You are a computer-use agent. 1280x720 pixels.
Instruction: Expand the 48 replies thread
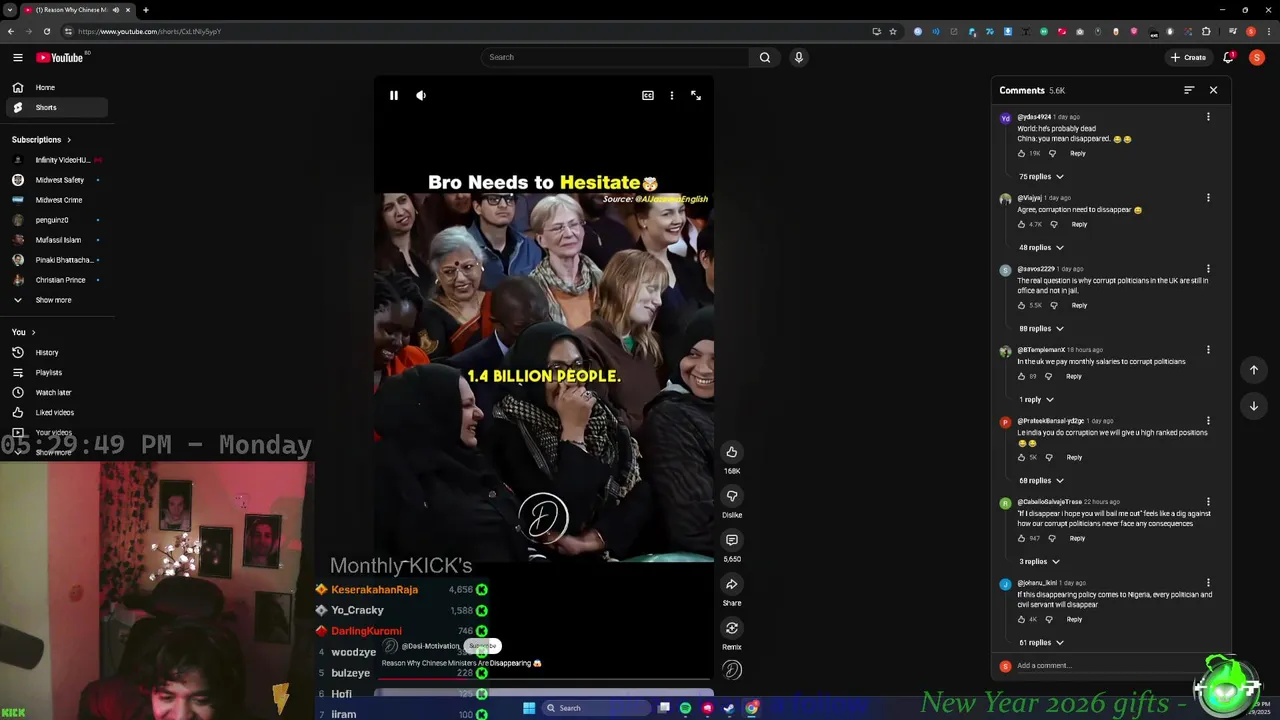click(1041, 248)
